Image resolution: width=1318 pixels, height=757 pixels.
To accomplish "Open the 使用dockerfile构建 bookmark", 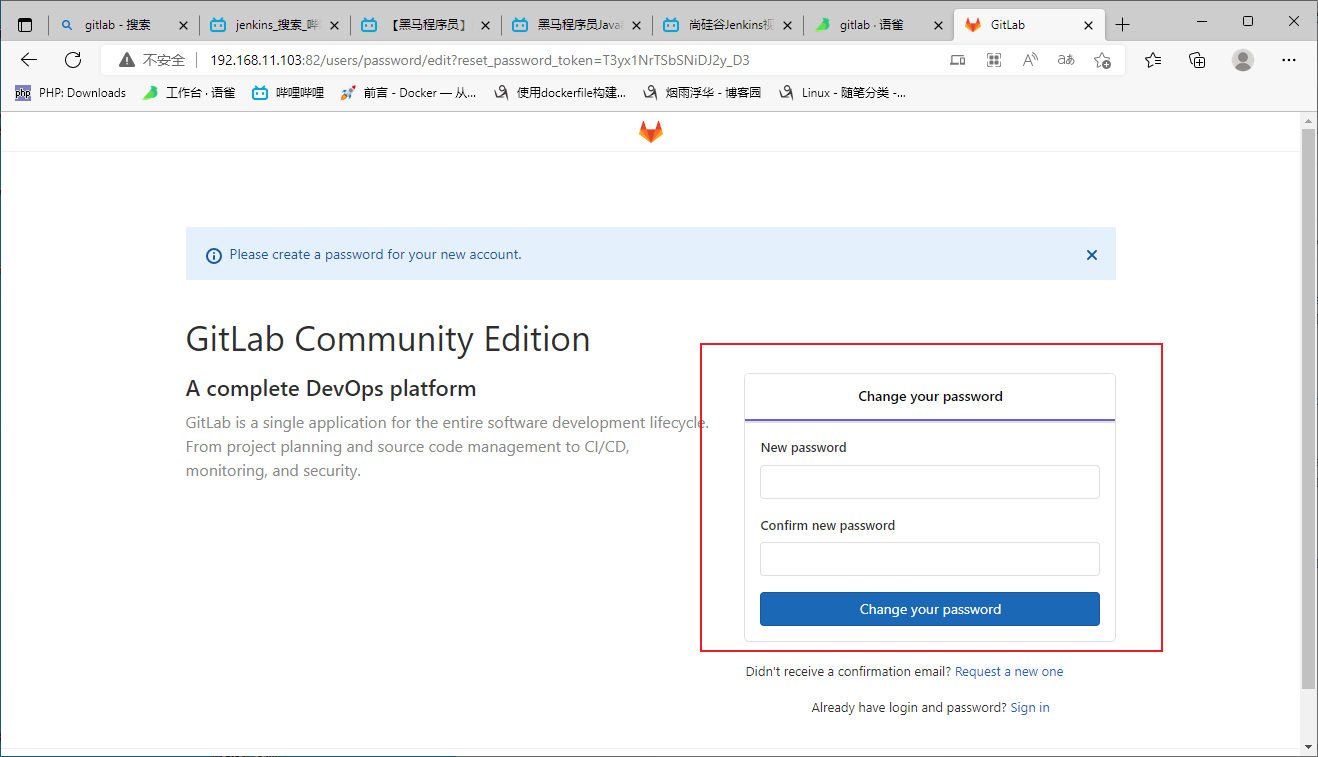I will (560, 93).
